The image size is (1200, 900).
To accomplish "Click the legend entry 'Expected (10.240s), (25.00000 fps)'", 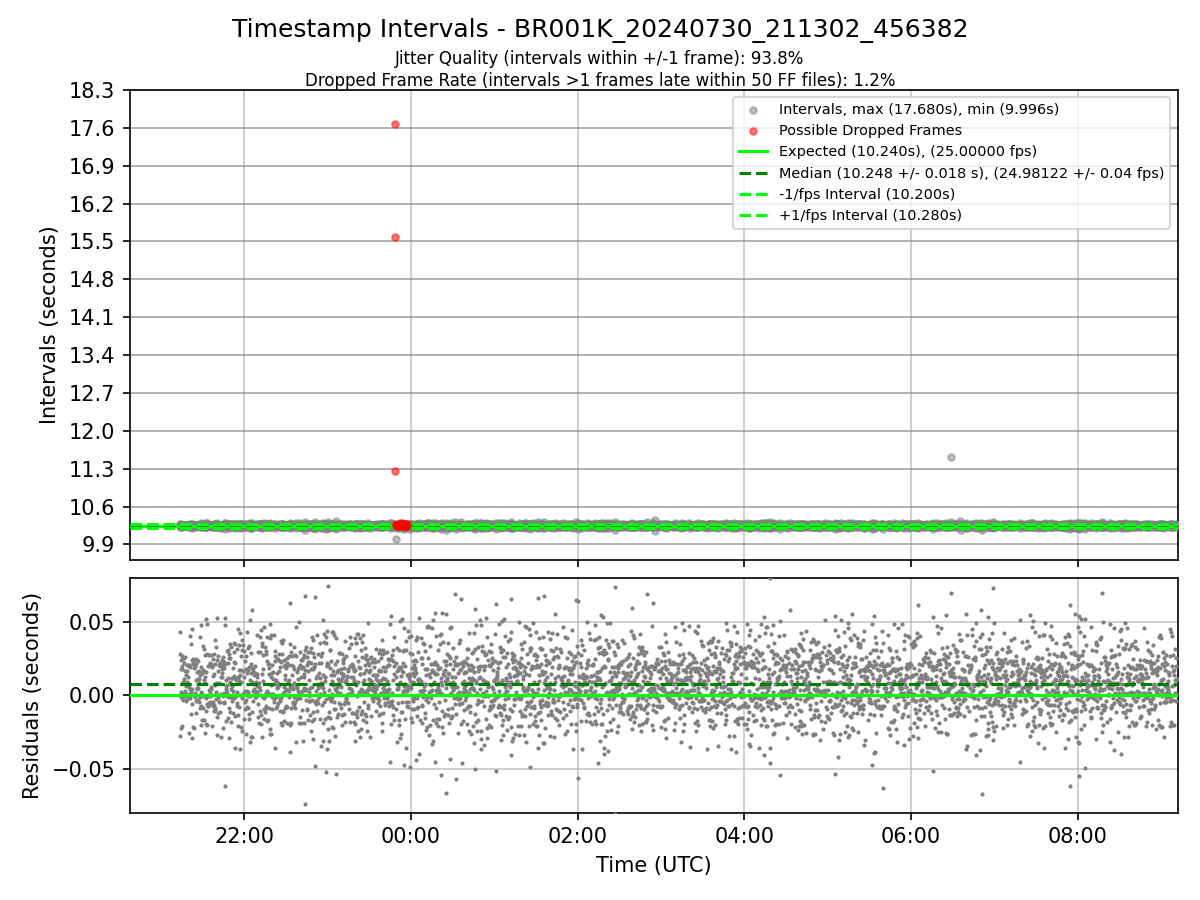I will [907, 151].
